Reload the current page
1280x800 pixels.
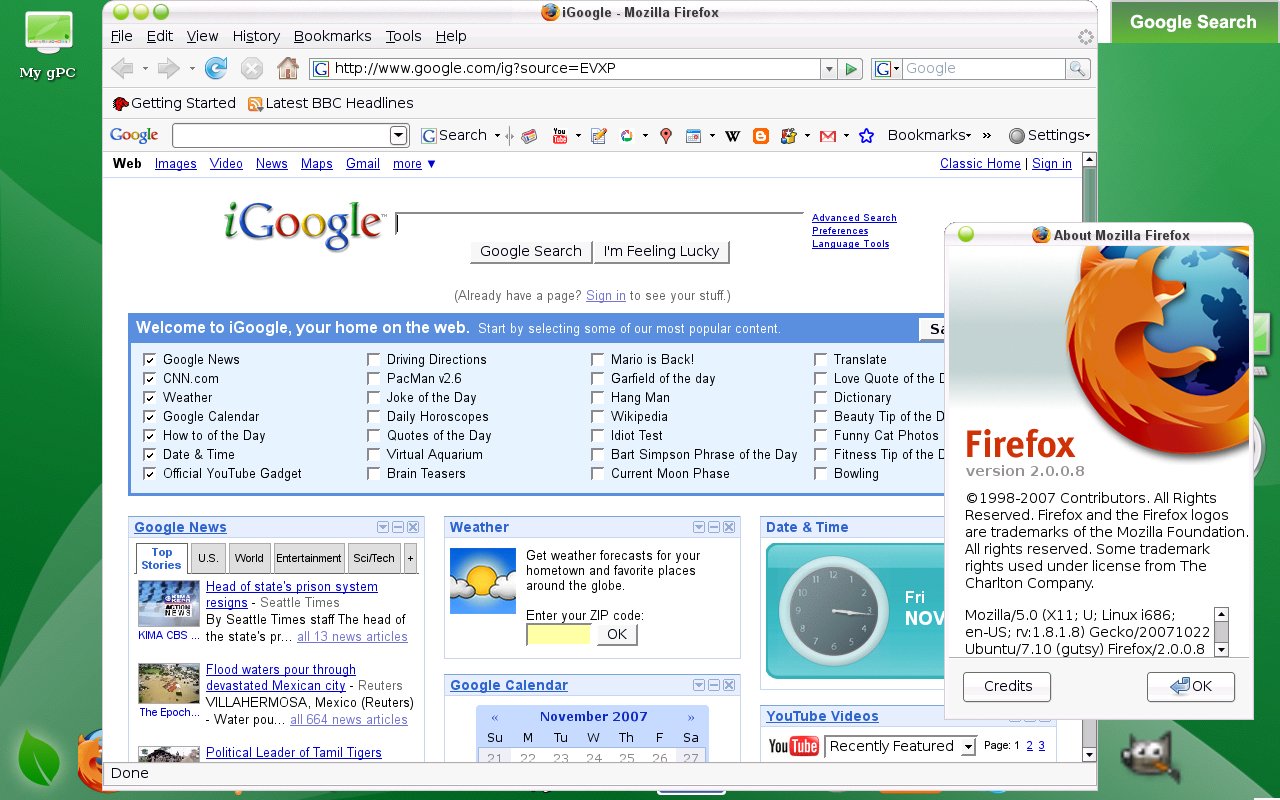[215, 68]
